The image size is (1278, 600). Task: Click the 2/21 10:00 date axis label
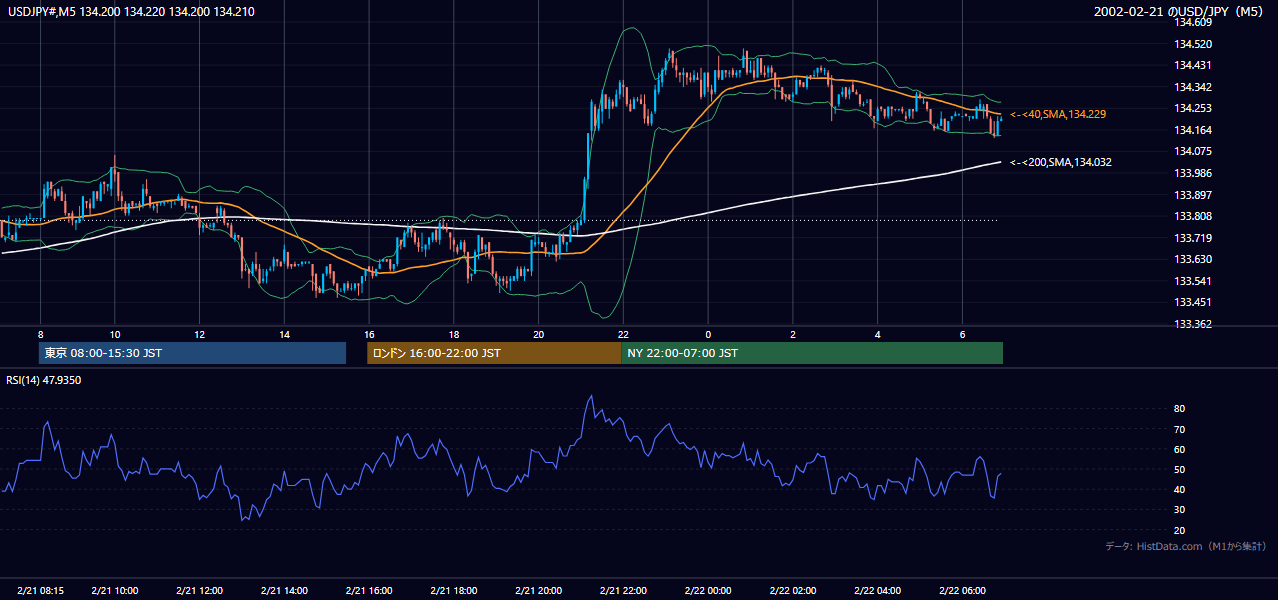[114, 590]
